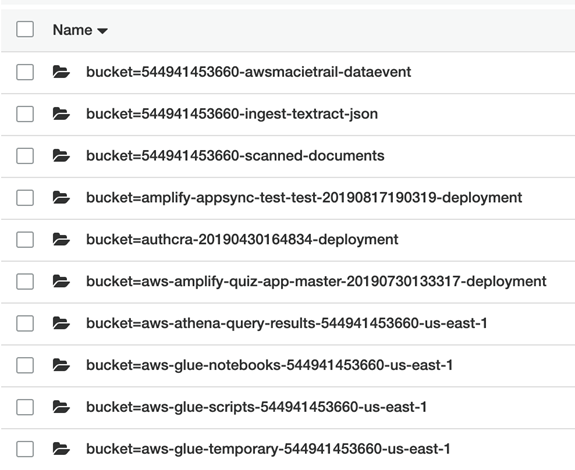Open bucket=aws-amplify-quiz-app-master-20190730133317-deployment link

coord(316,282)
